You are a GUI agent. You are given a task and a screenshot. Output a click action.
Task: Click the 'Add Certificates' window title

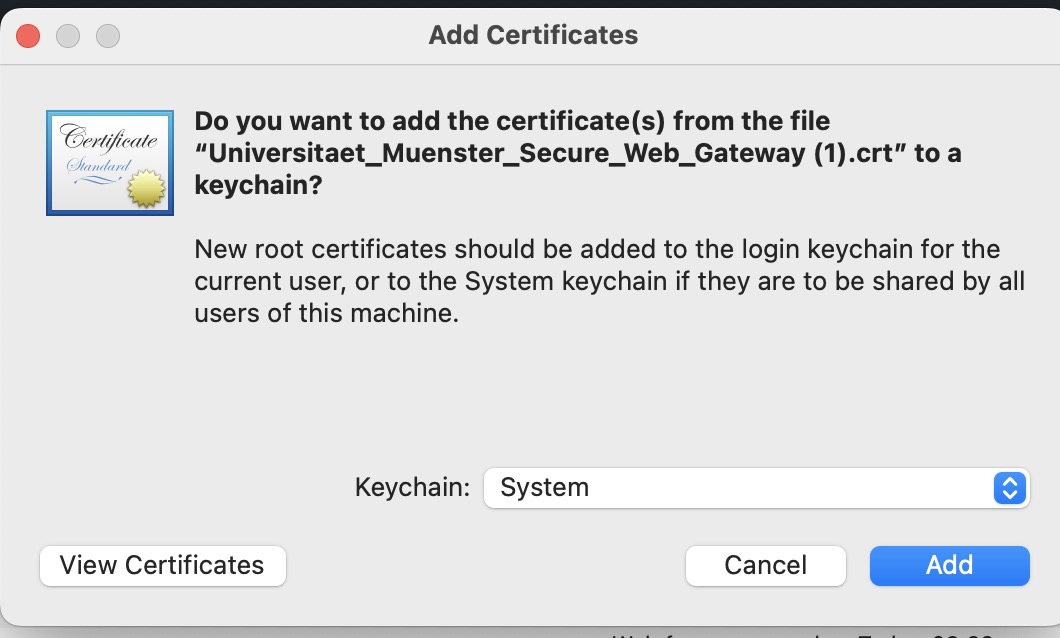[533, 35]
